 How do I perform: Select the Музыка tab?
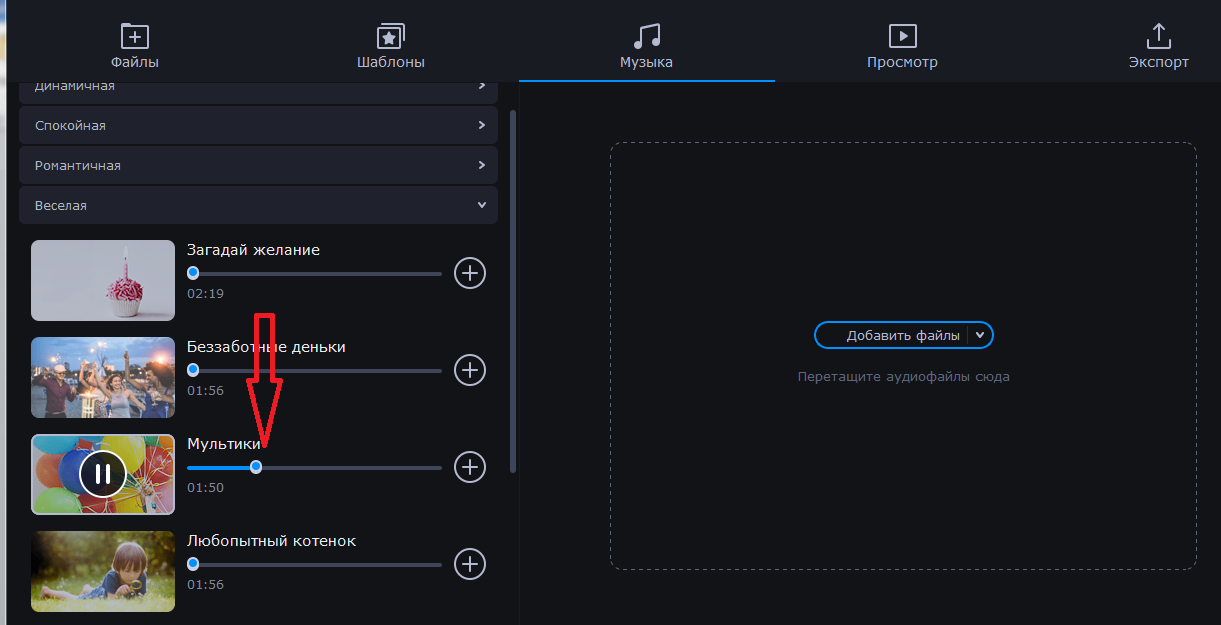point(646,47)
